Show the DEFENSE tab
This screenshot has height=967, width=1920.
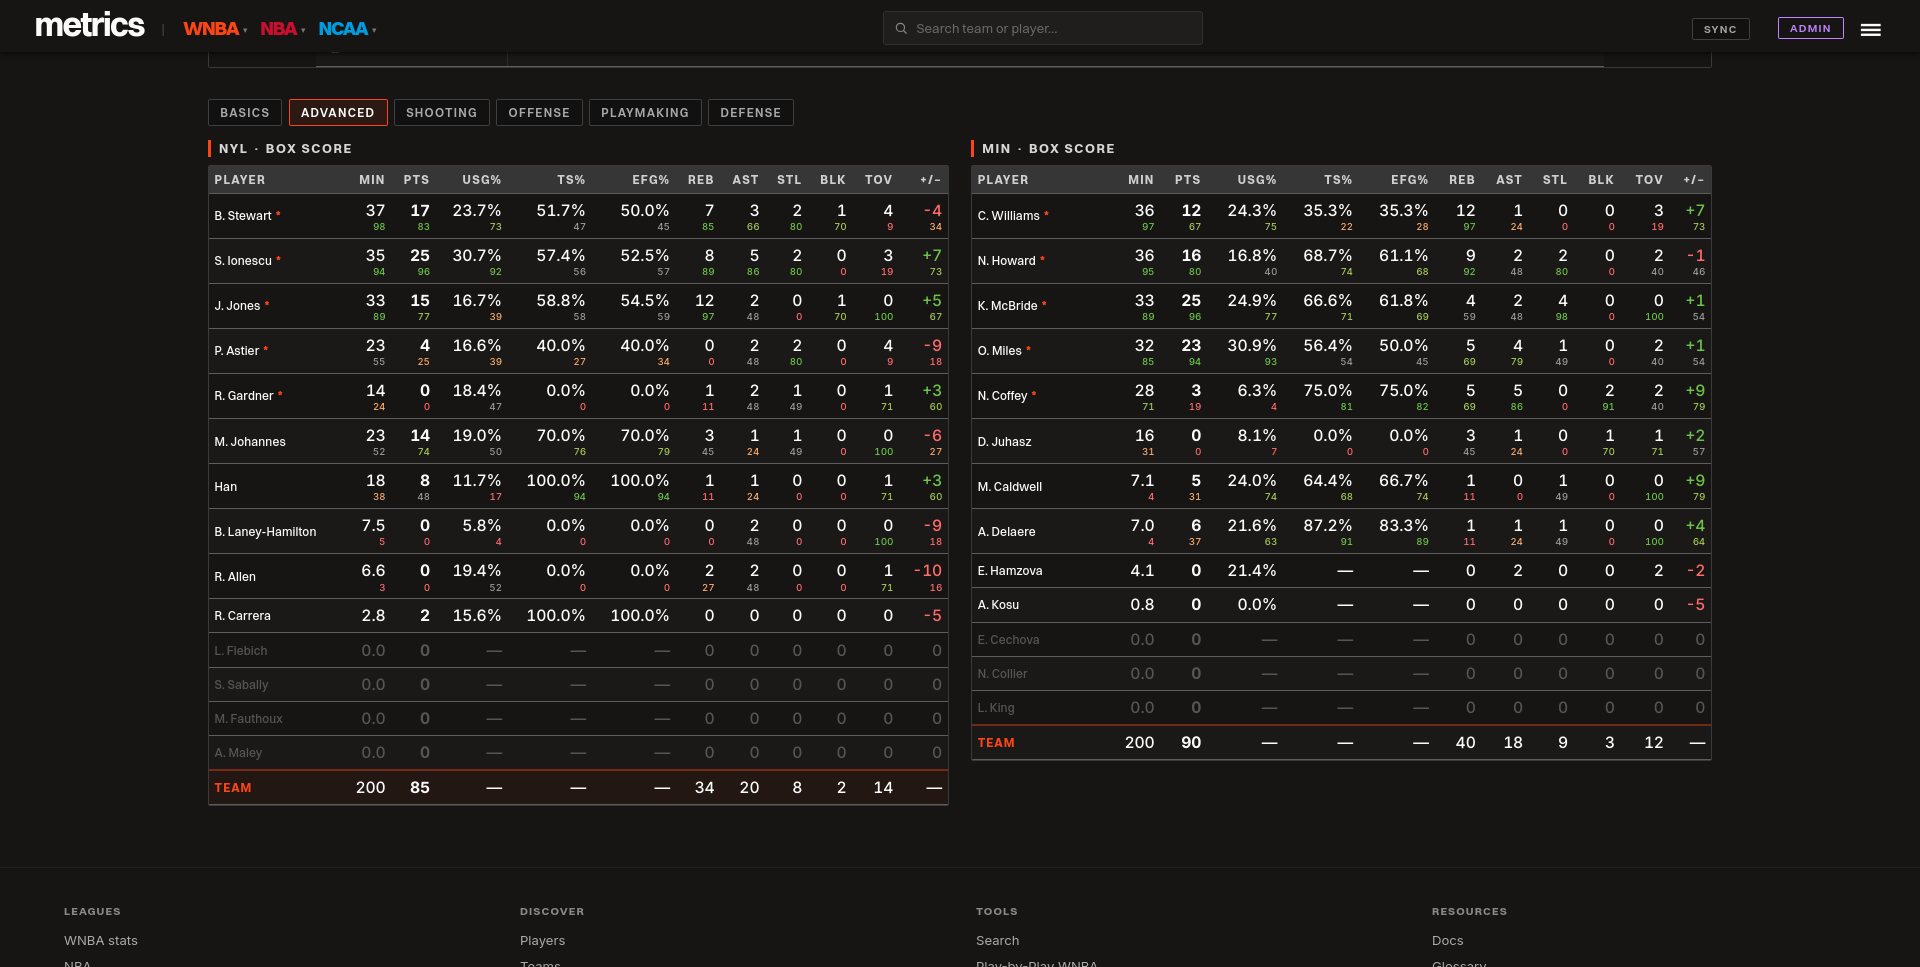tap(751, 113)
